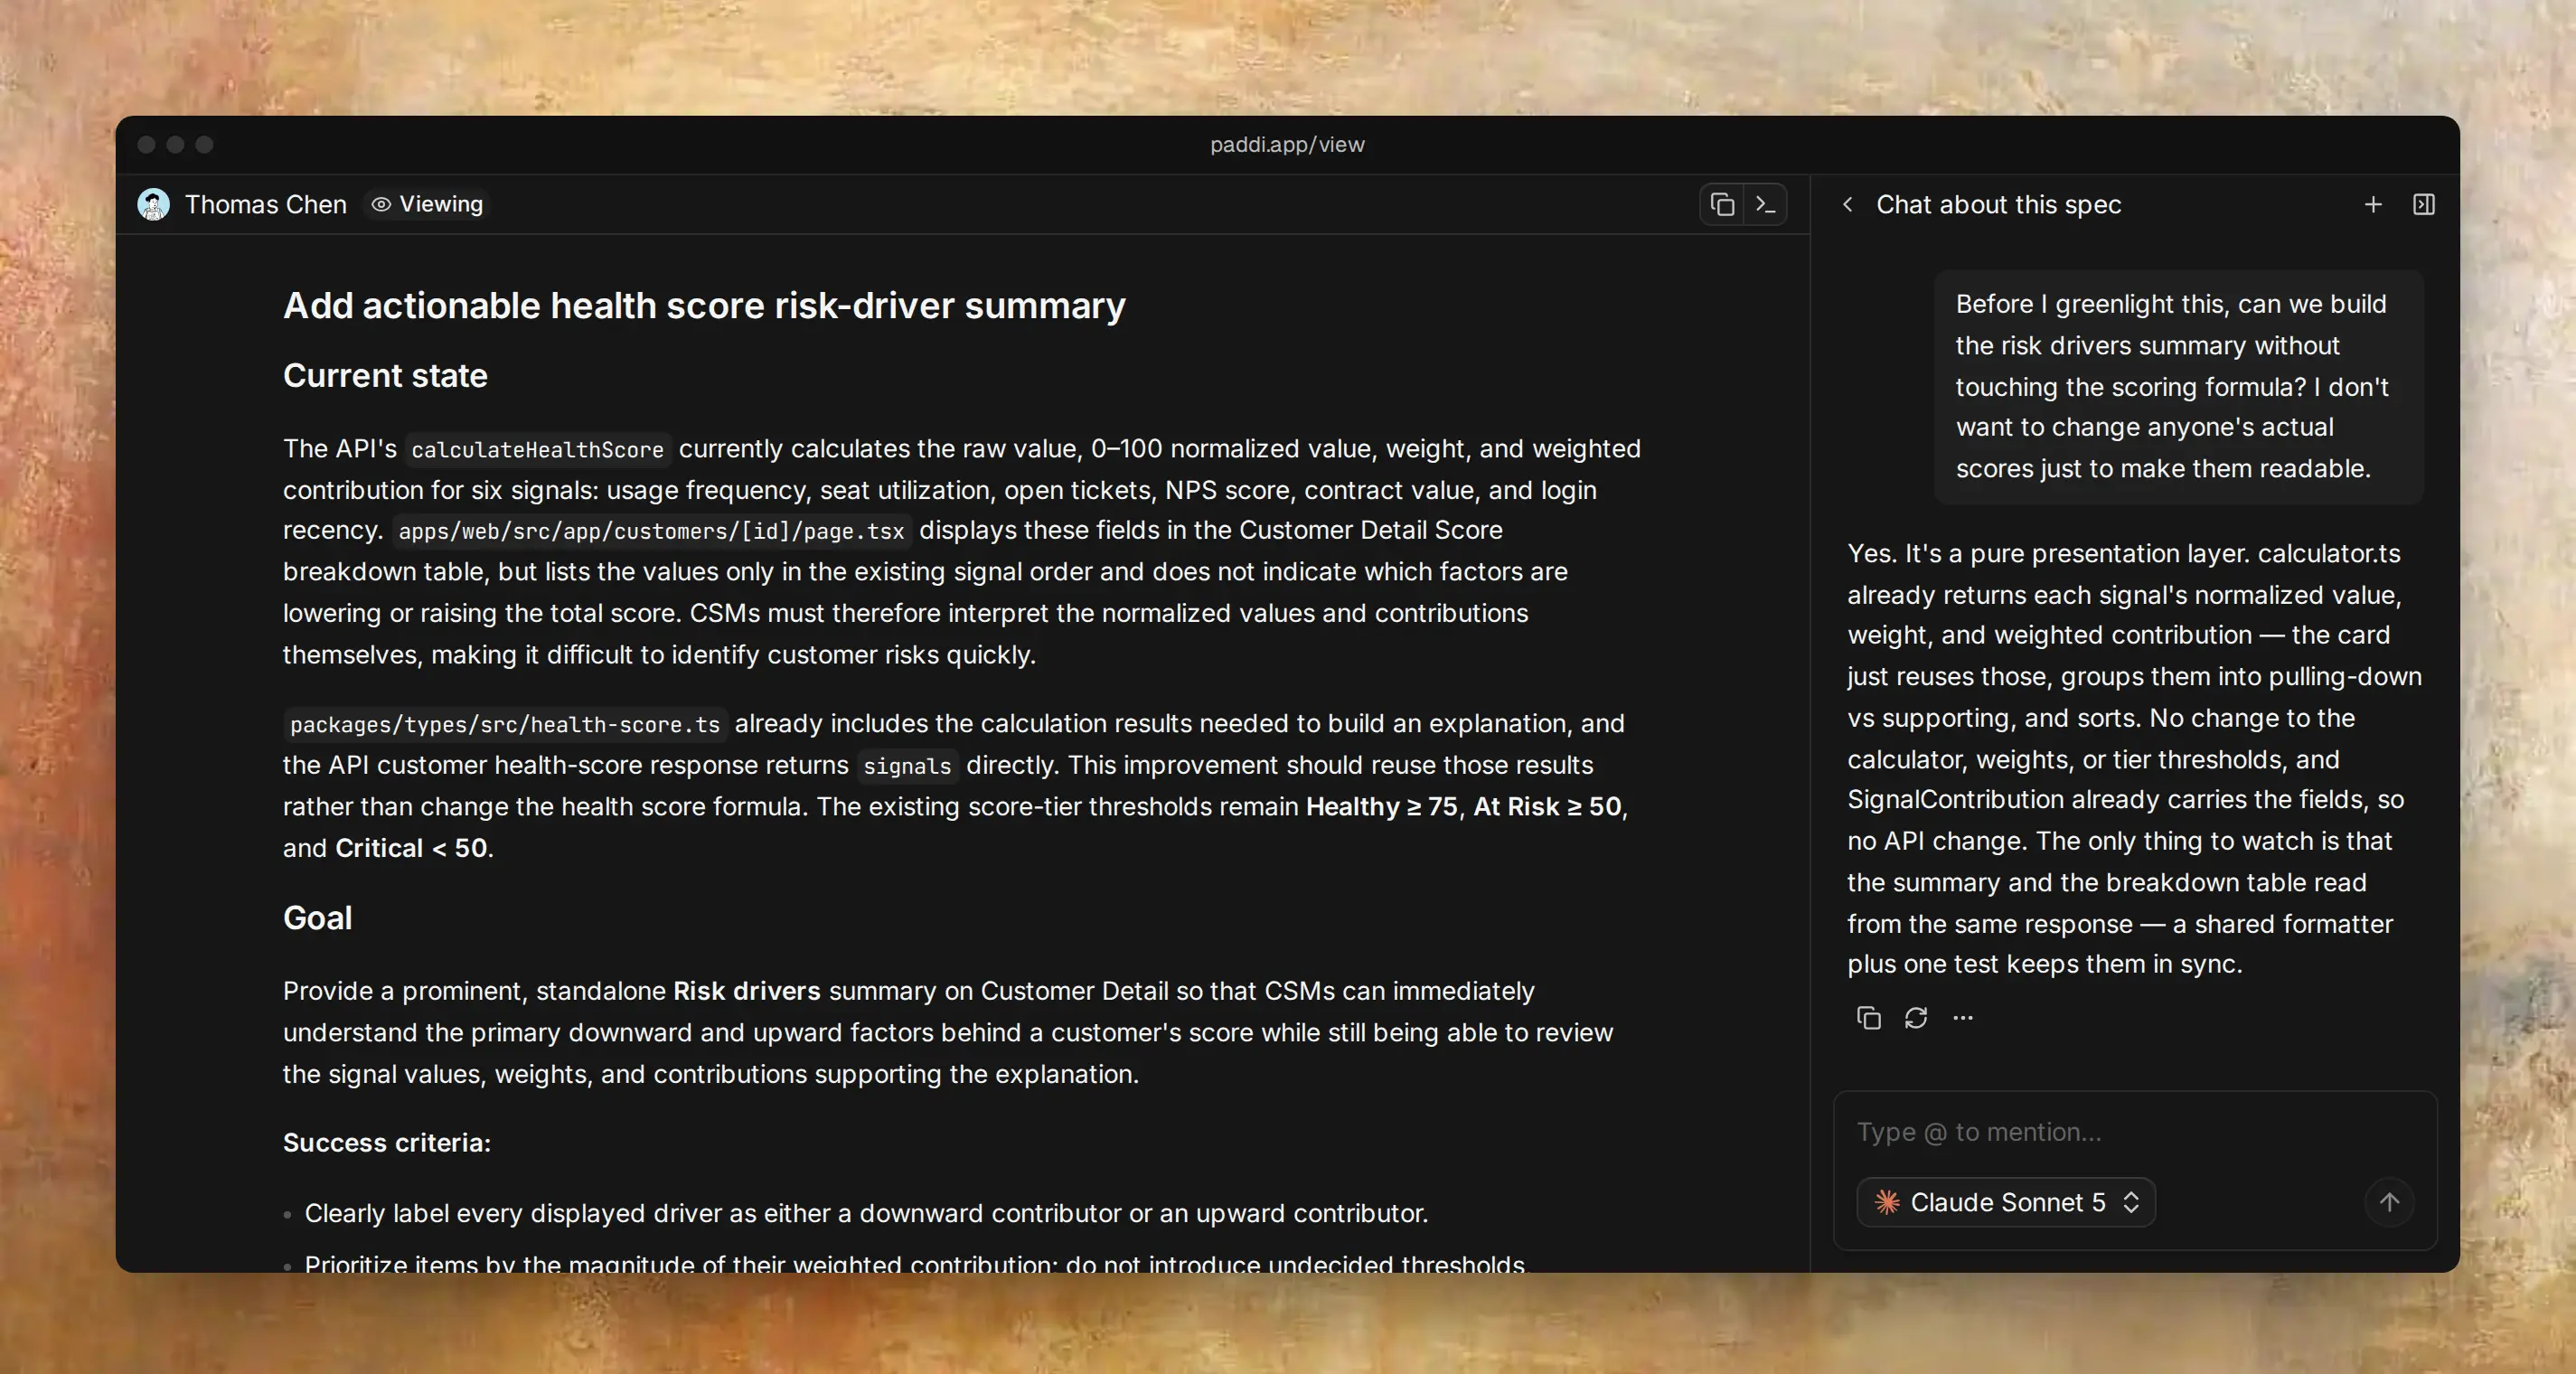
Task: Start a new chat with the plus icon
Action: (x=2373, y=204)
